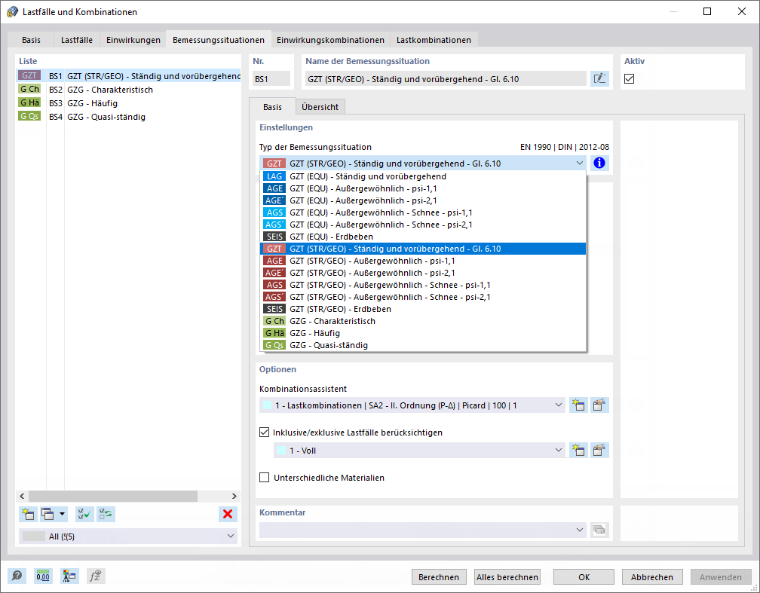Screen dimensions: 760x593
Task: Expand the Kommentar dropdown
Action: click(580, 530)
